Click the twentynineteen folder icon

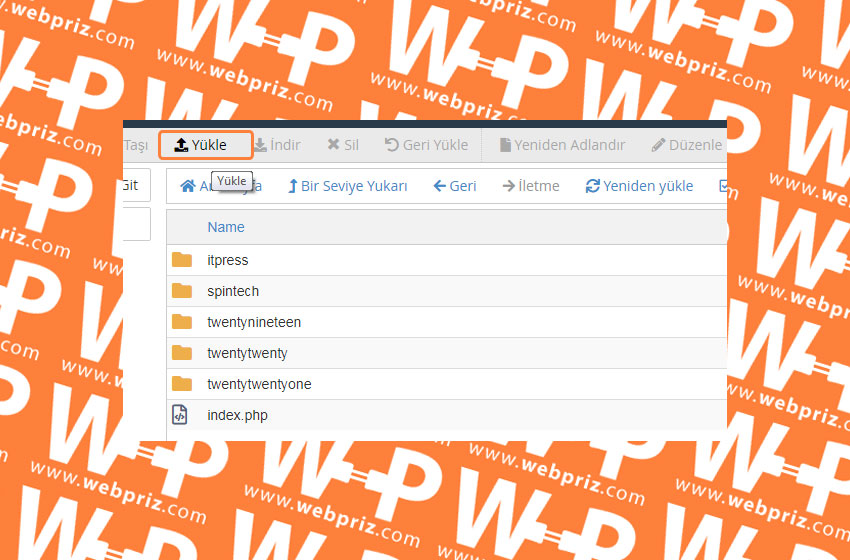[182, 322]
